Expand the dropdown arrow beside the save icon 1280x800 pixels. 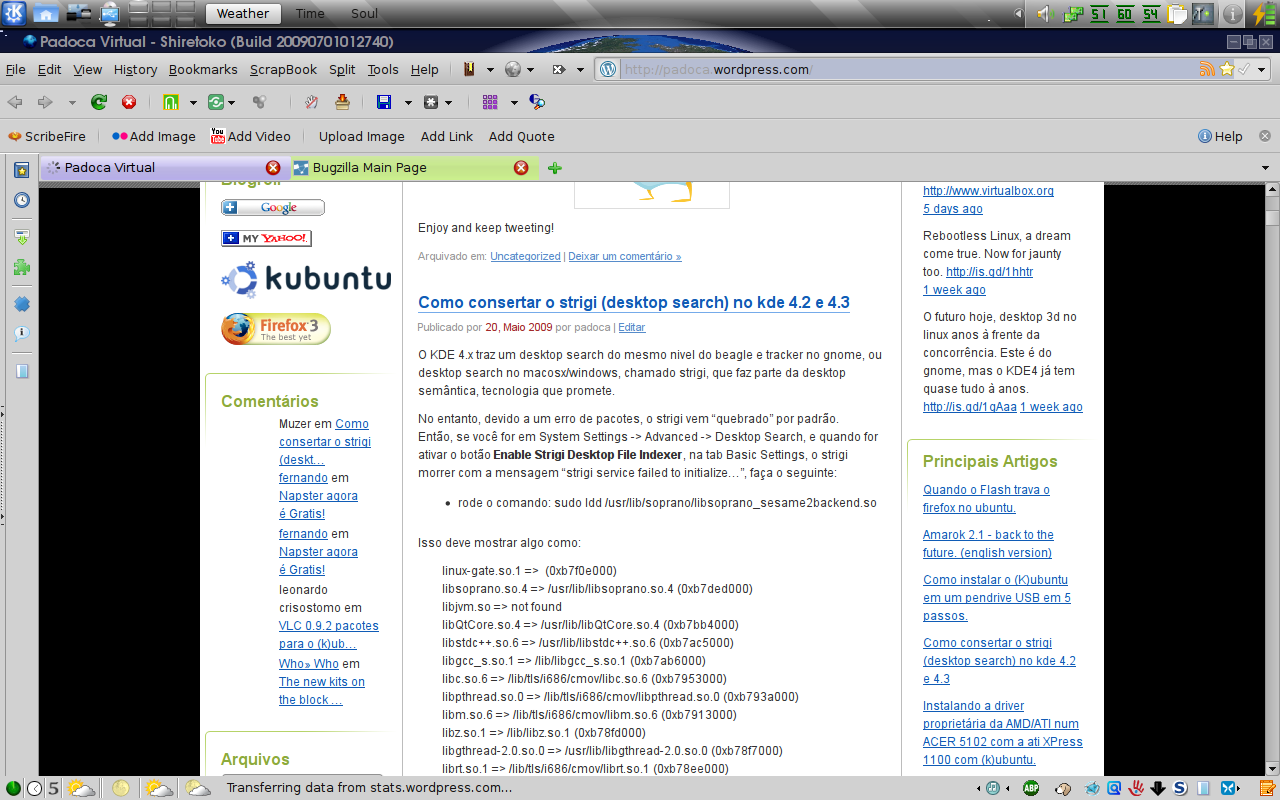(408, 102)
